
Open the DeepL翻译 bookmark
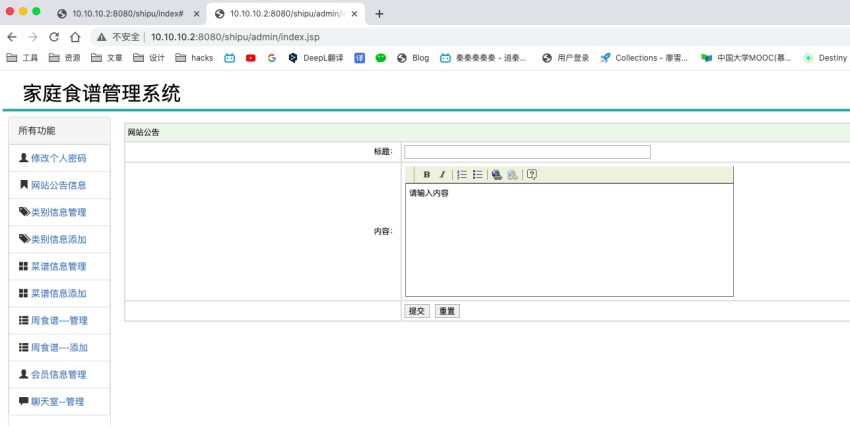(x=315, y=58)
